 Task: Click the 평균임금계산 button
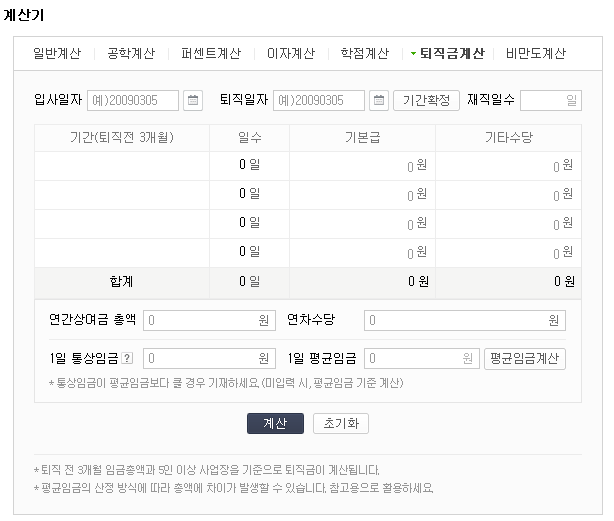pyautogui.click(x=525, y=359)
